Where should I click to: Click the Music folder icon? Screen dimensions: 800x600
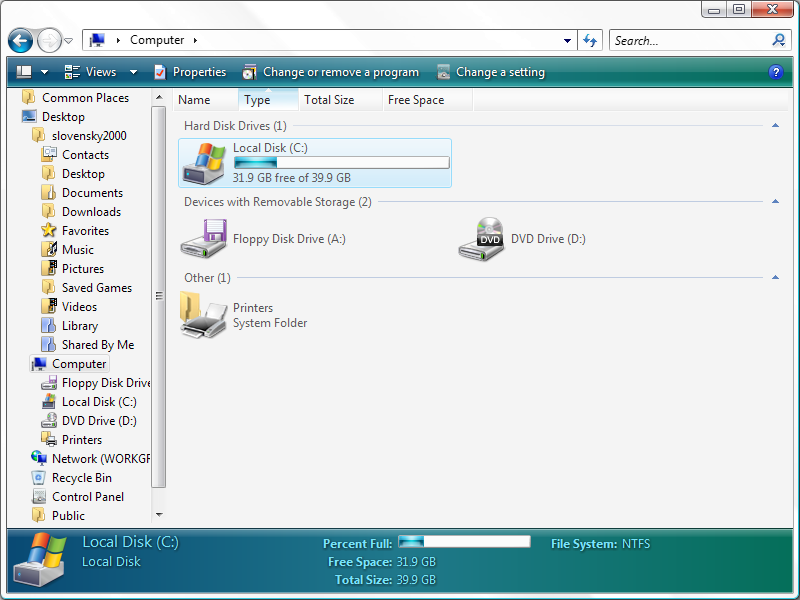[x=49, y=249]
